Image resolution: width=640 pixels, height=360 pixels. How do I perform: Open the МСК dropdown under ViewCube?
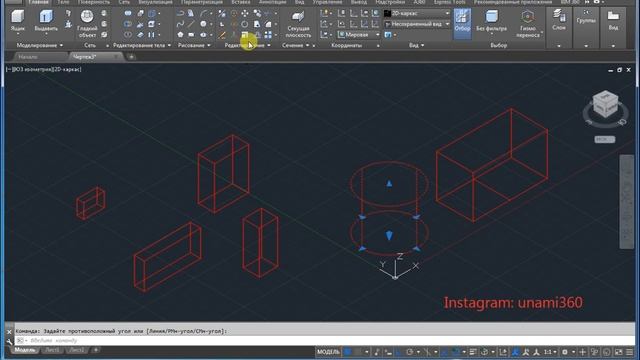coord(604,140)
